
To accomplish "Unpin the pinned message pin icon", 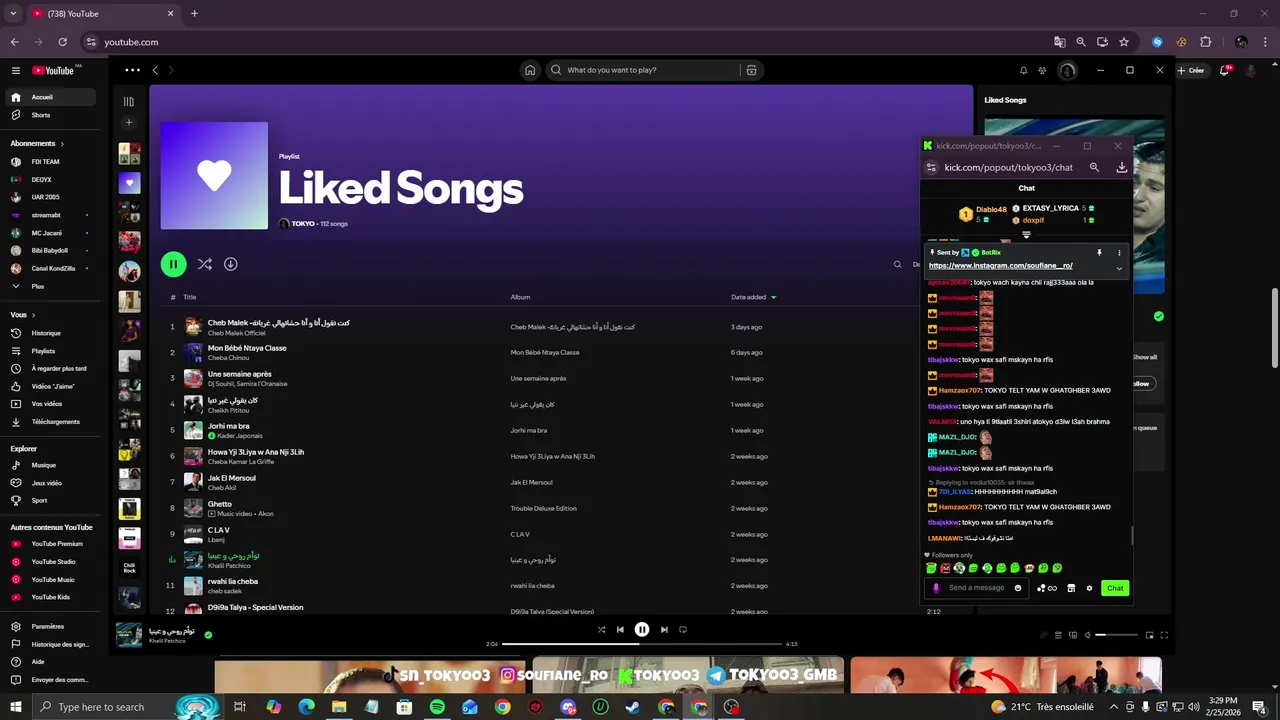I will click(1099, 253).
